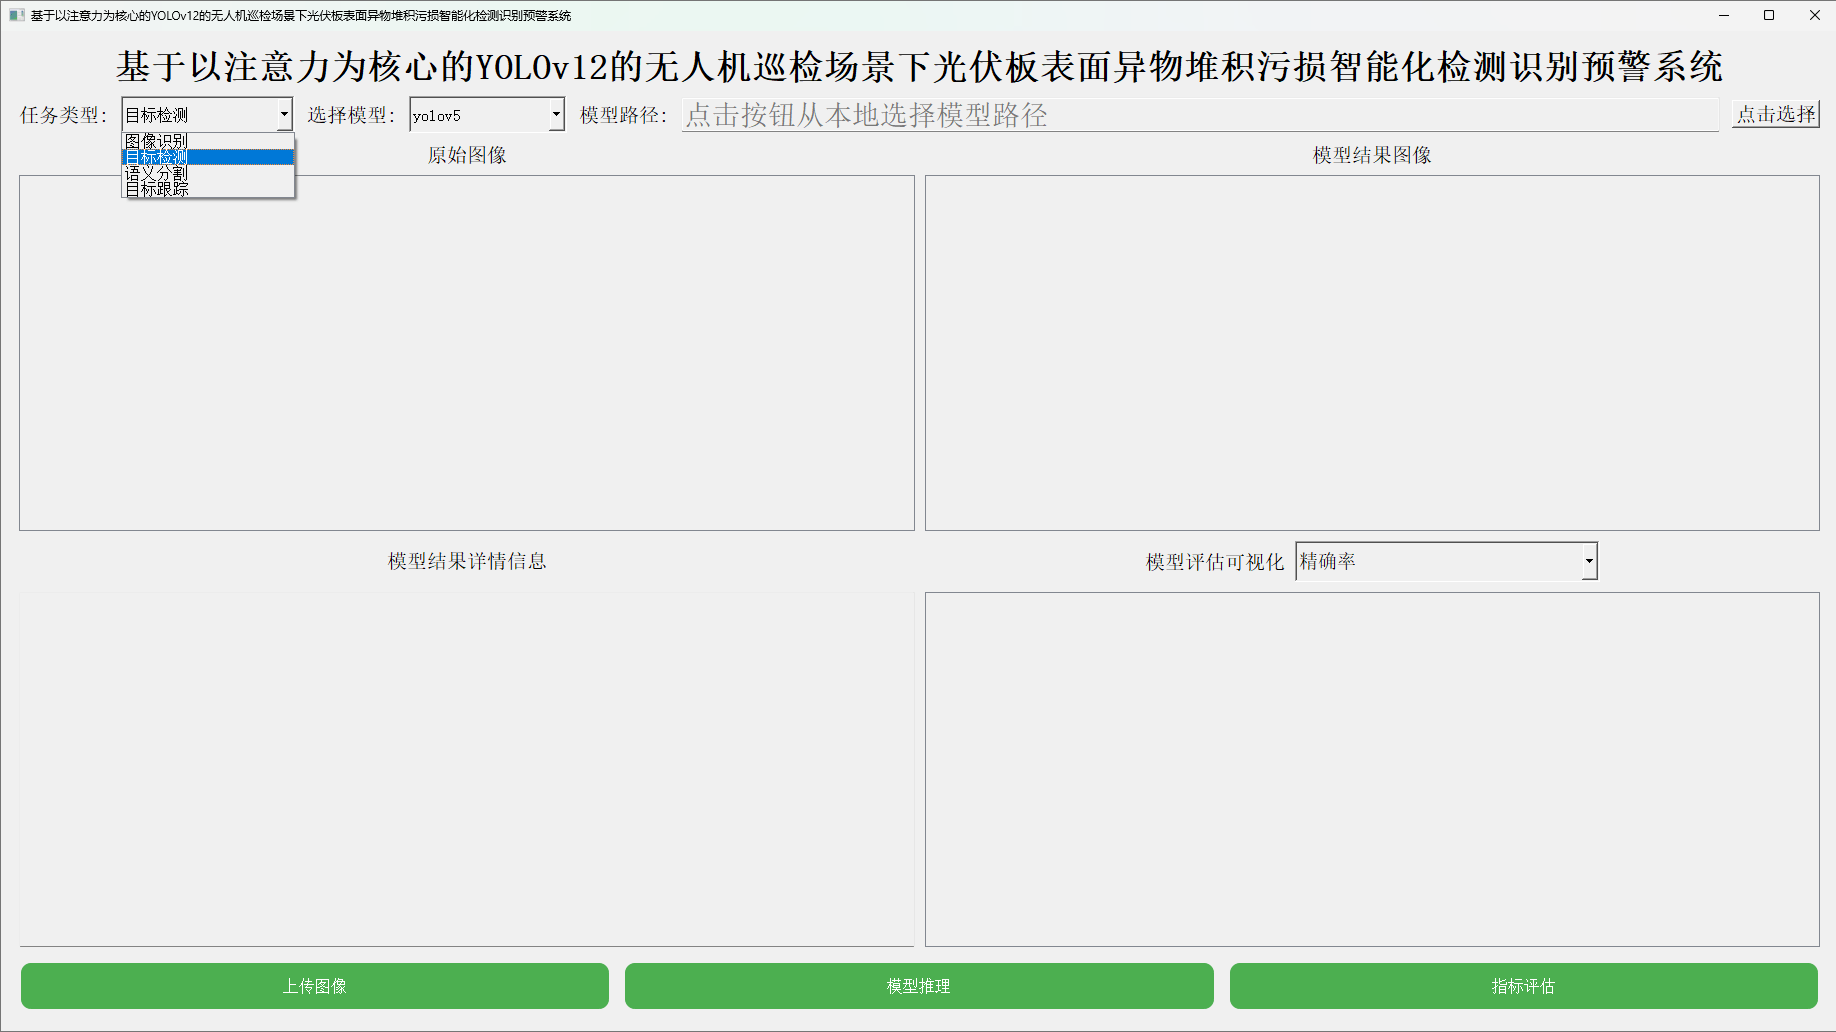The width and height of the screenshot is (1836, 1032).
Task: Click the 选择模型 label
Action: (351, 115)
